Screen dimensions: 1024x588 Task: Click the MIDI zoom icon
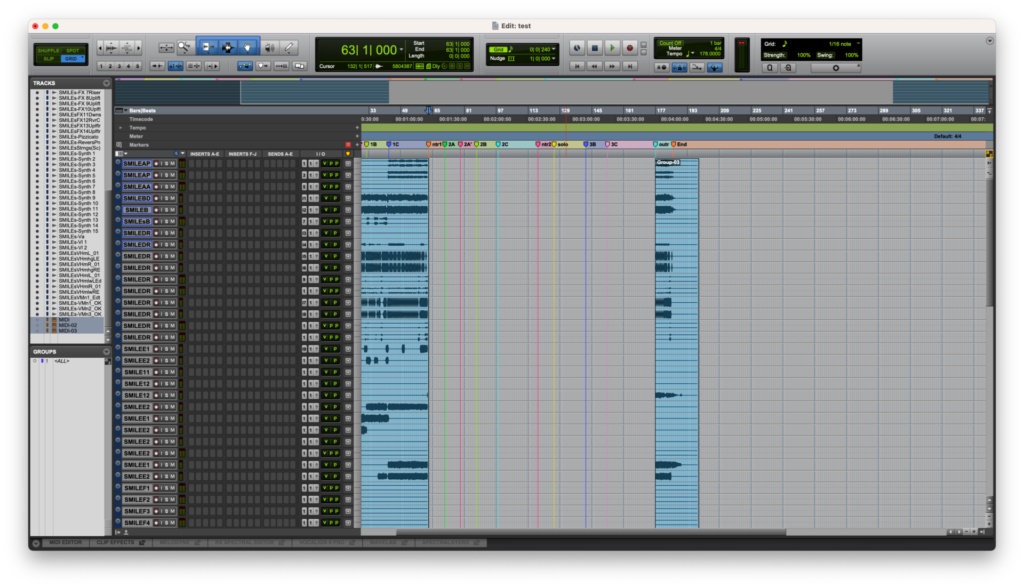(x=127, y=47)
